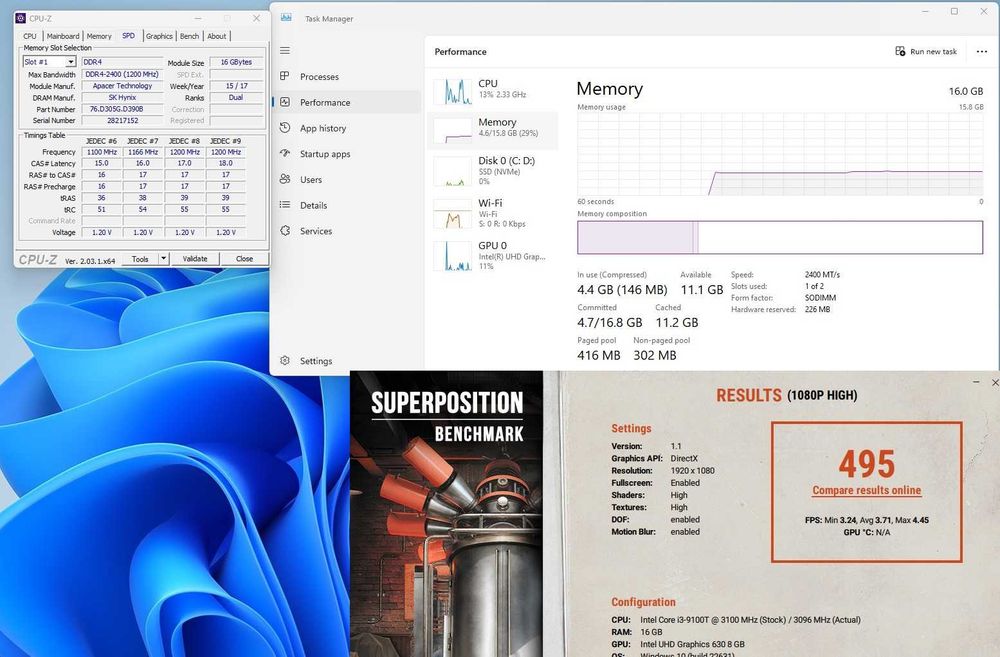Click the Run new task icon
Screen dimensions: 1000x657
[900, 51]
